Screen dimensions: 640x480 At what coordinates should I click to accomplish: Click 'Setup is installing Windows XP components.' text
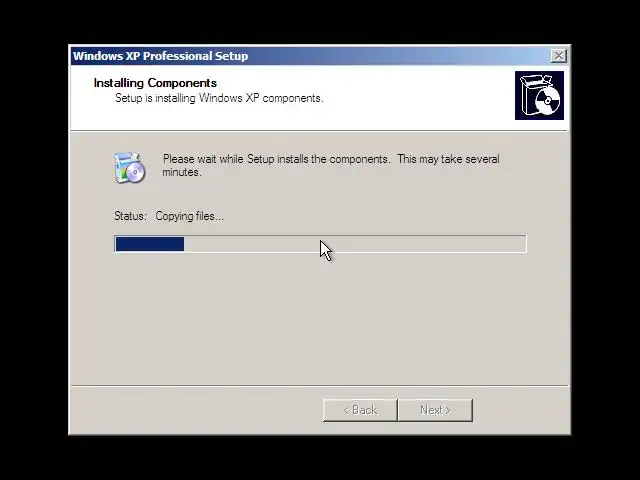pos(219,98)
